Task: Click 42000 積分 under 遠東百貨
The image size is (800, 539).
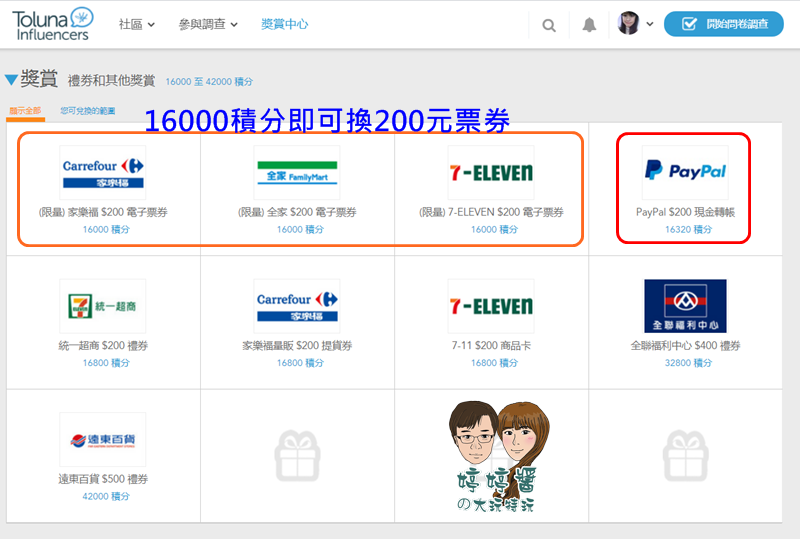Action: click(106, 496)
